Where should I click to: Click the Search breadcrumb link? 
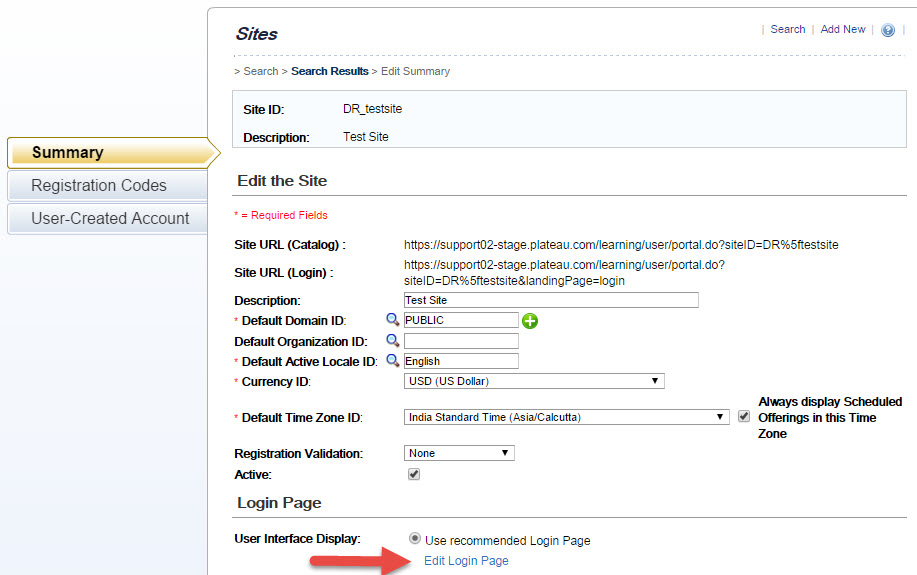[261, 71]
